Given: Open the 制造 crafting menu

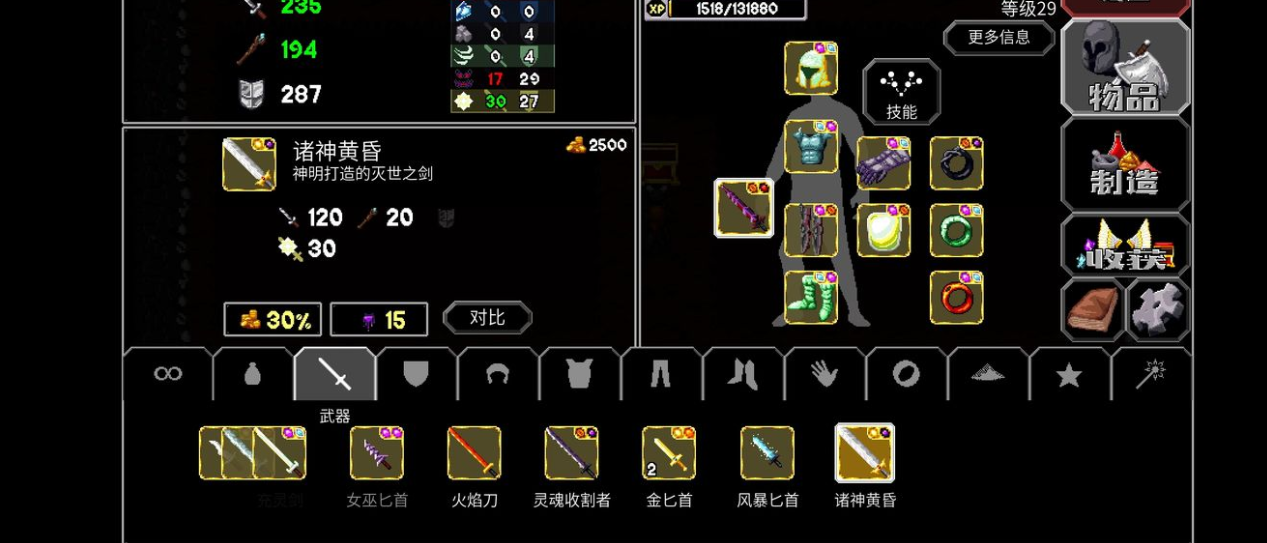Looking at the screenshot, I should click(x=1125, y=164).
